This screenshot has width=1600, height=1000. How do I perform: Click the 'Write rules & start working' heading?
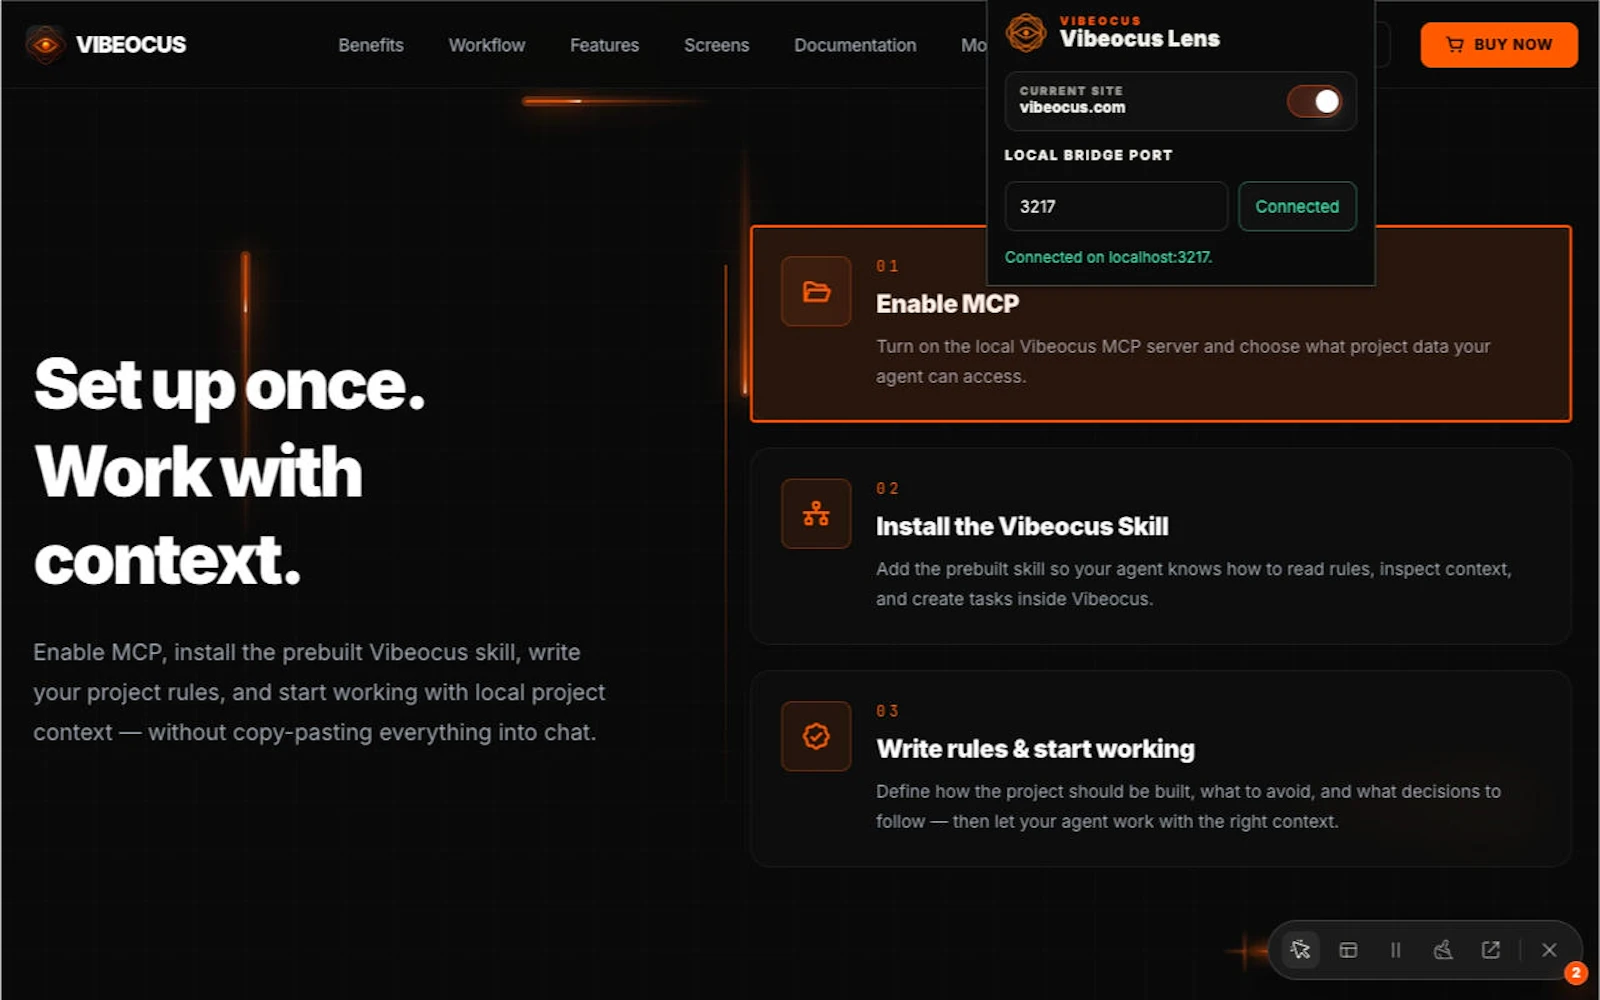point(1035,749)
